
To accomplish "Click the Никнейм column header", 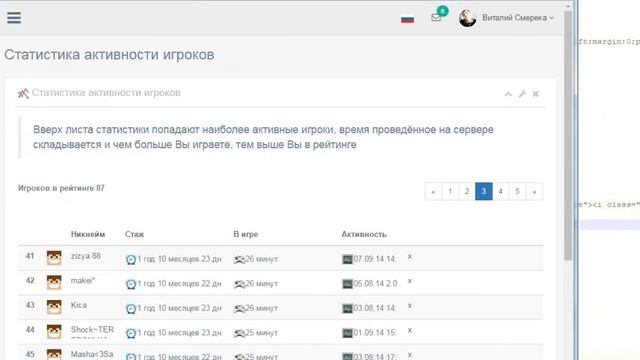I will 88,234.
